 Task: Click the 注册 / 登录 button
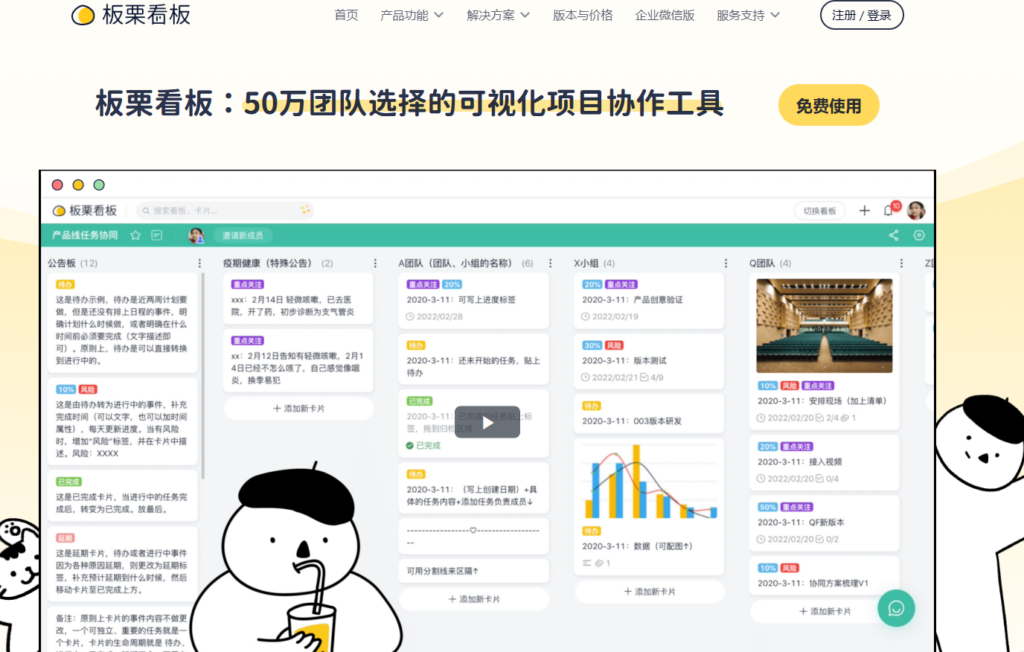[861, 15]
